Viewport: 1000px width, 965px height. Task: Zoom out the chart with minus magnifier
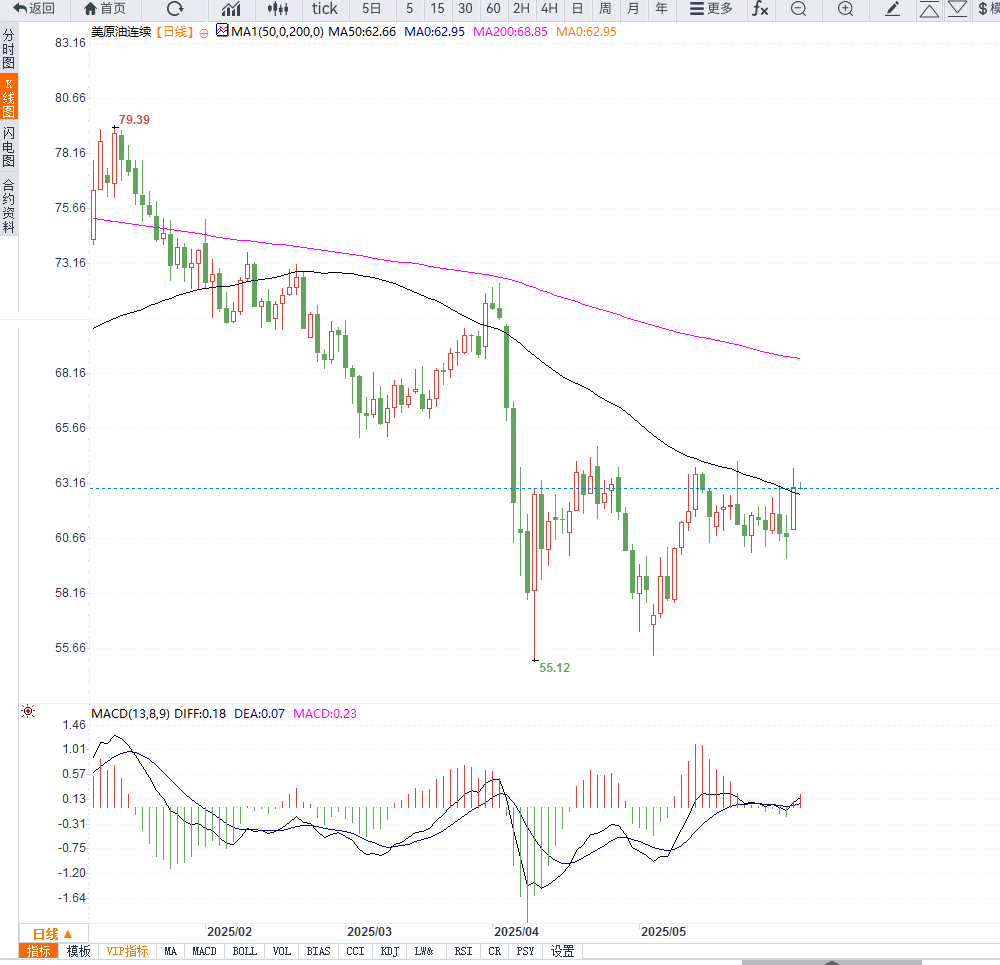pyautogui.click(x=798, y=9)
